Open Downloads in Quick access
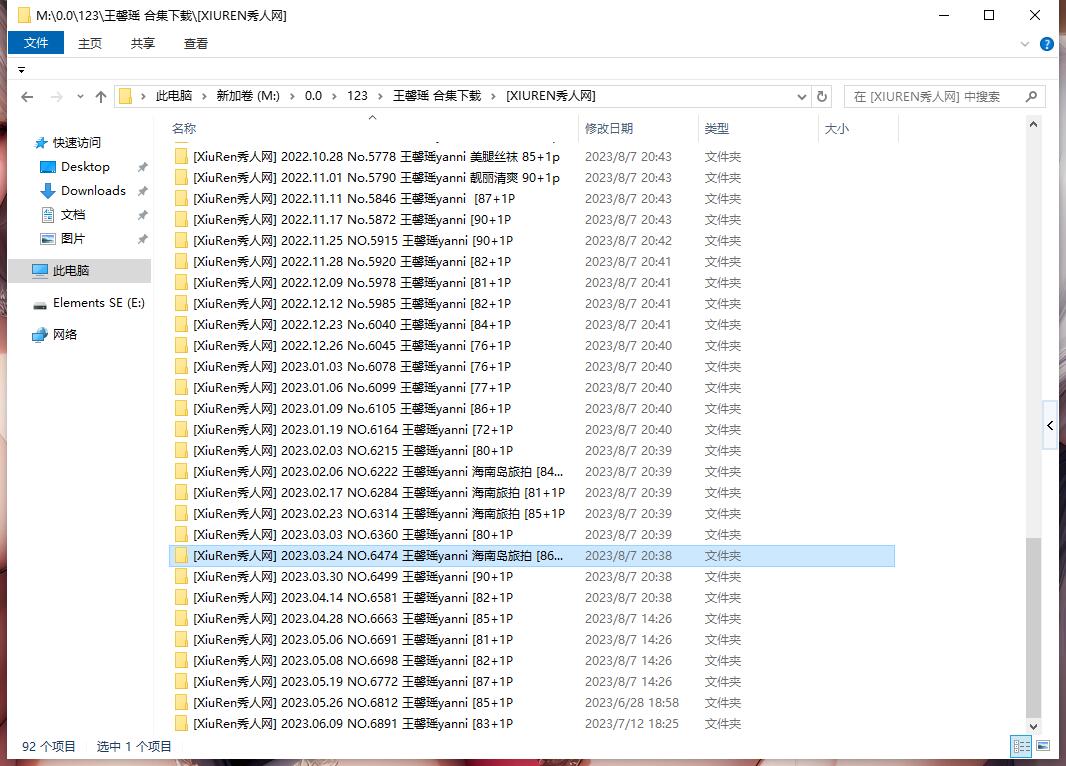This screenshot has height=766, width=1066. 93,191
